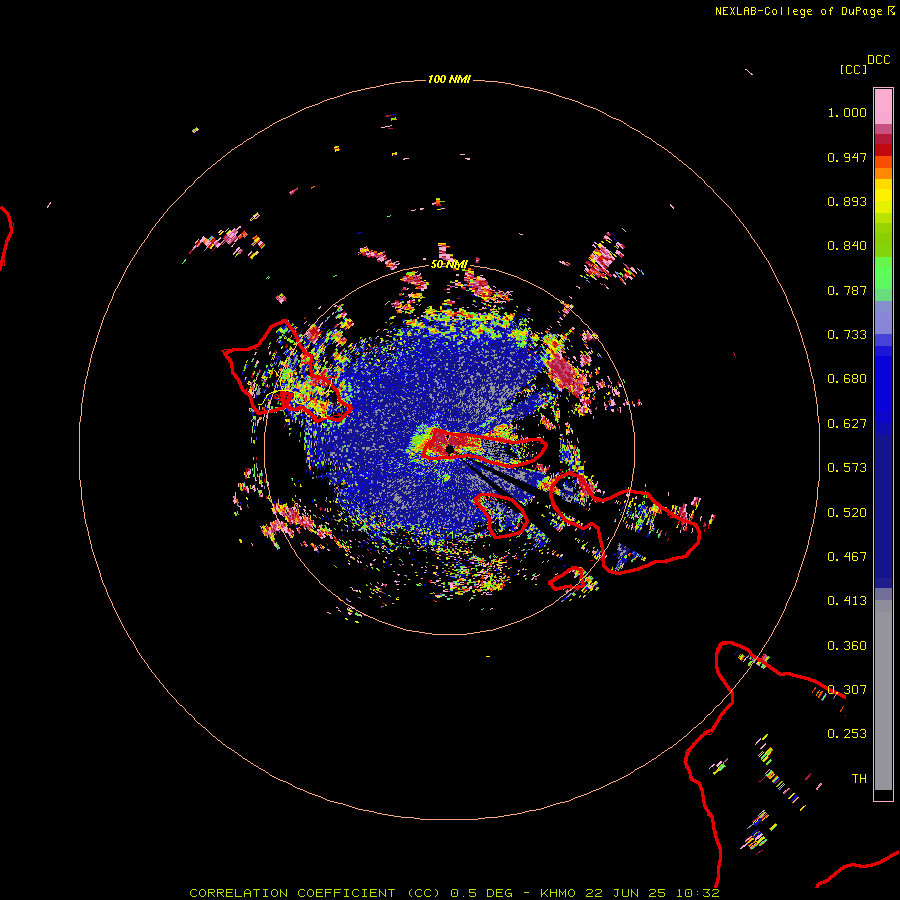Viewport: 900px width, 900px height.
Task: Click the 50 NMI range ring label
Action: point(449,265)
